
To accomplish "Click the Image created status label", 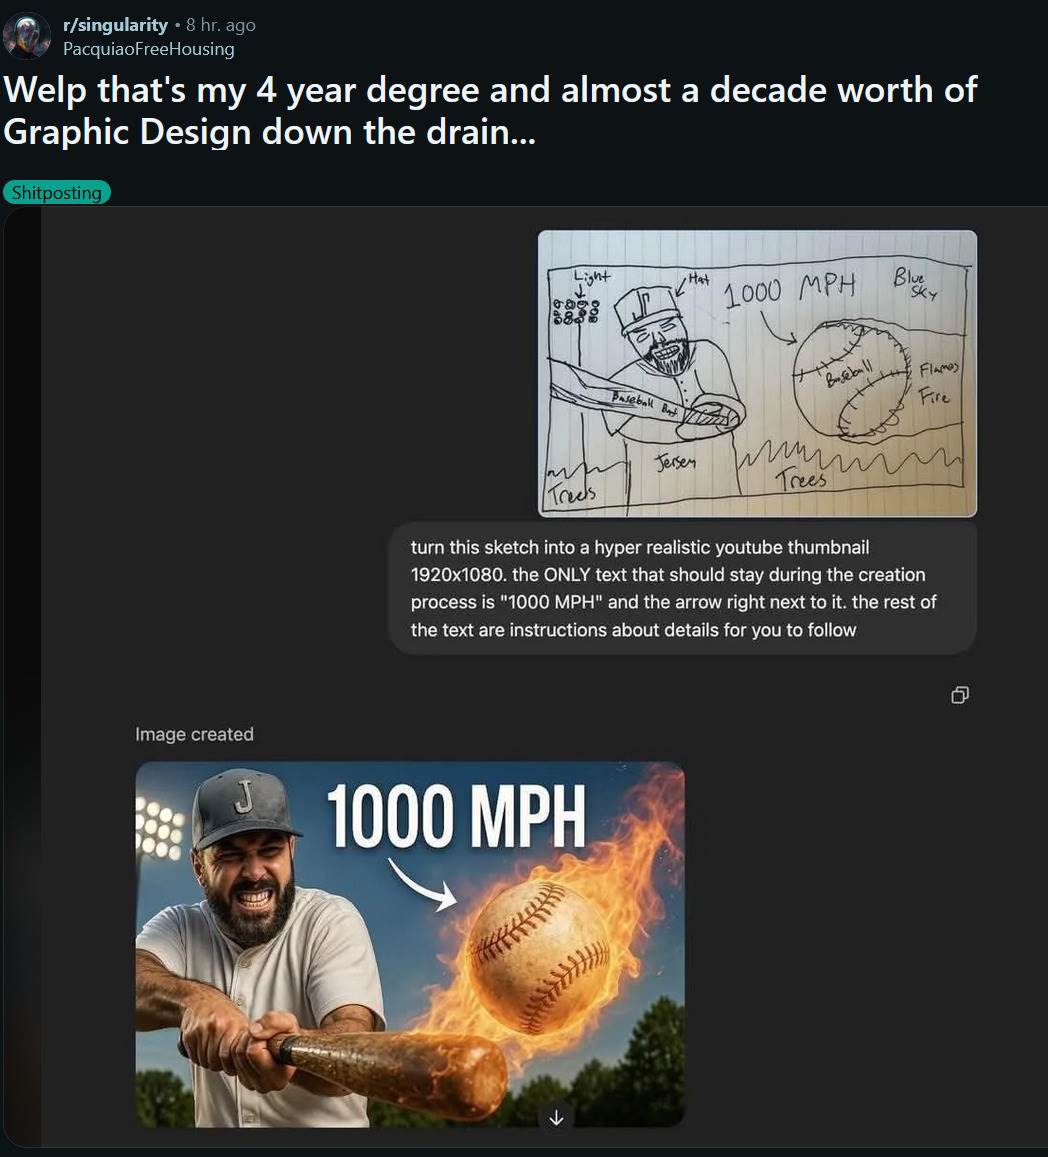I will pyautogui.click(x=194, y=734).
